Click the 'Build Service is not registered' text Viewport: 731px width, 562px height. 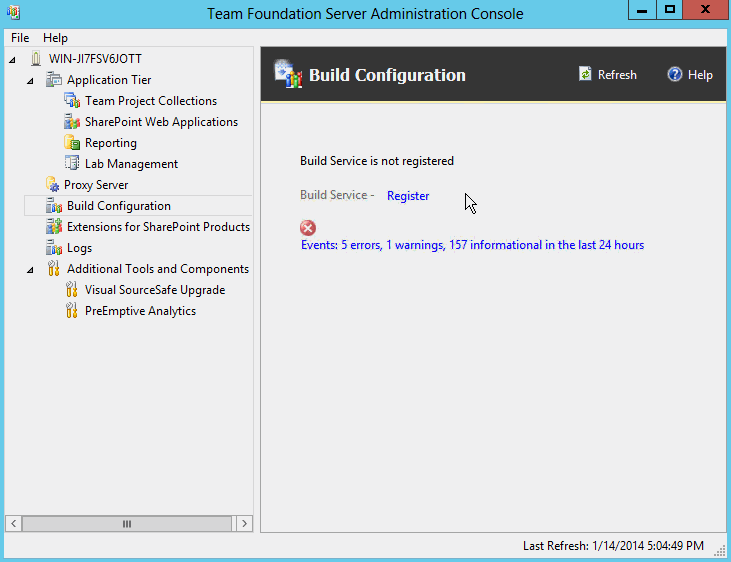(377, 161)
